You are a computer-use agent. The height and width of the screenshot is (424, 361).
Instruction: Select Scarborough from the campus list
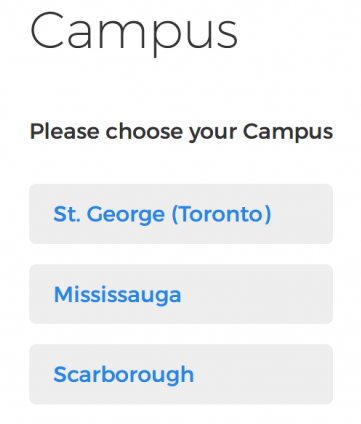[181, 374]
